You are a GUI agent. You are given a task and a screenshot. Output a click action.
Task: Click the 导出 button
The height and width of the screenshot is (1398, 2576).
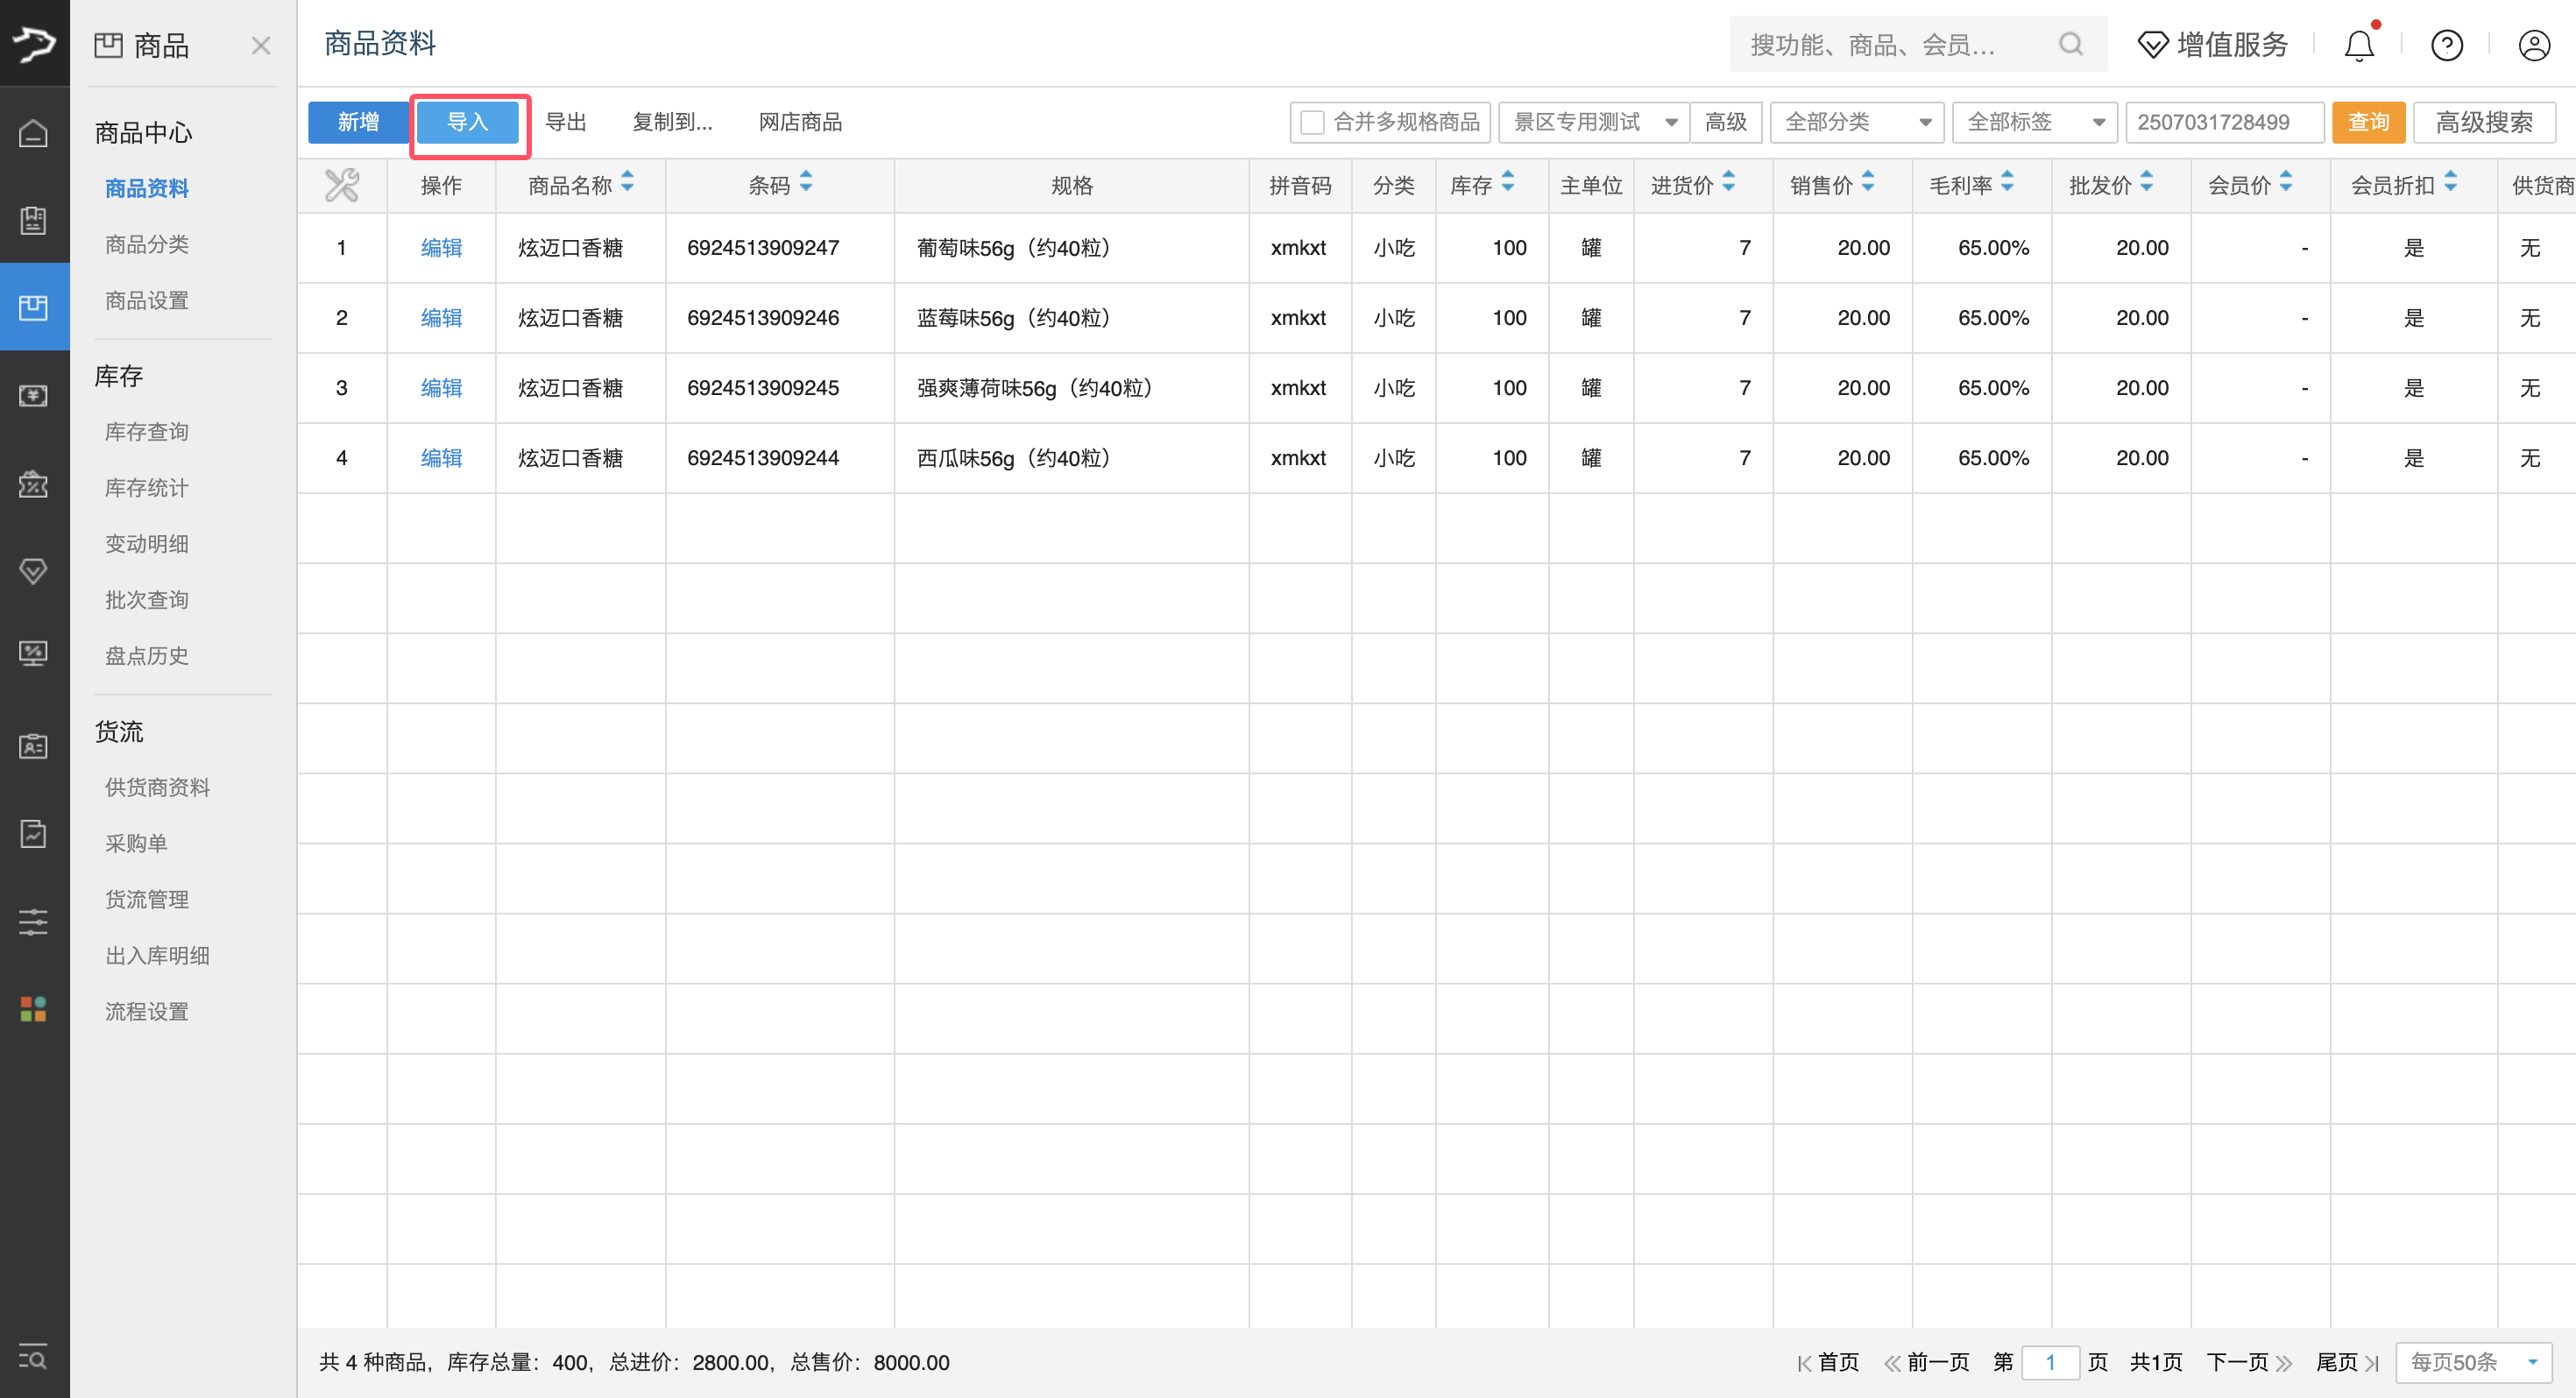pos(566,122)
